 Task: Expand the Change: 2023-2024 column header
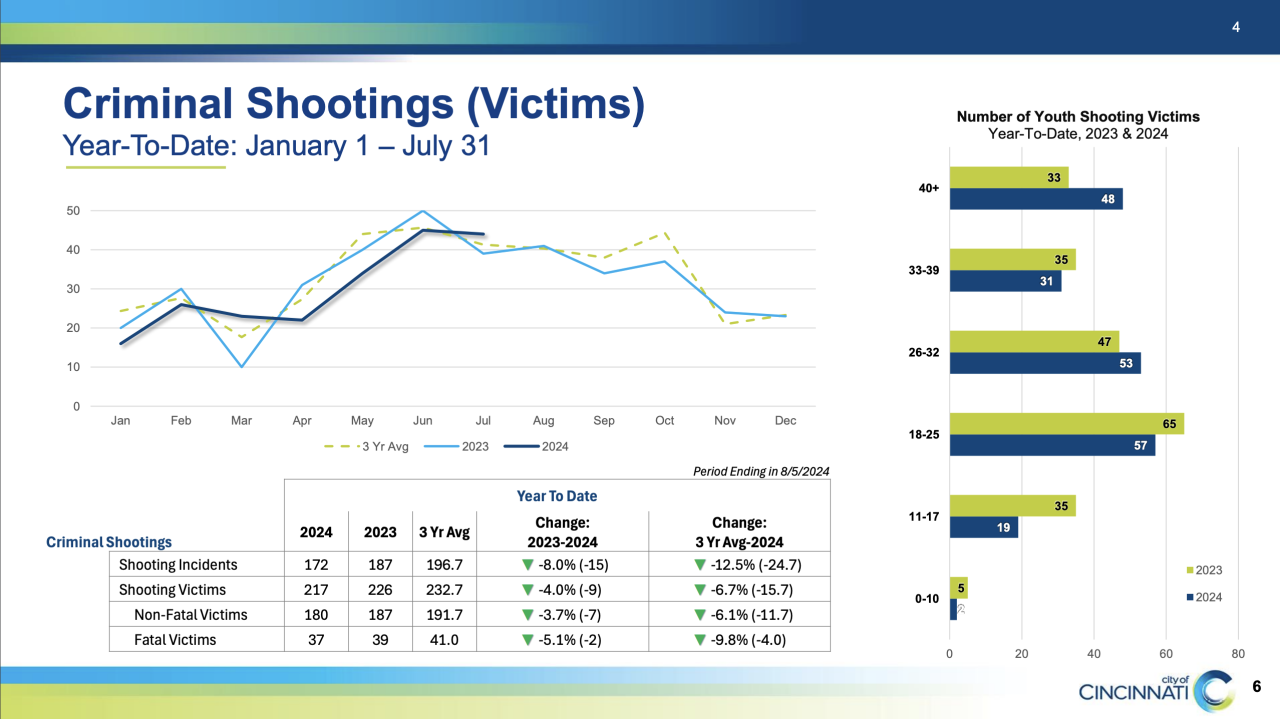(x=562, y=530)
